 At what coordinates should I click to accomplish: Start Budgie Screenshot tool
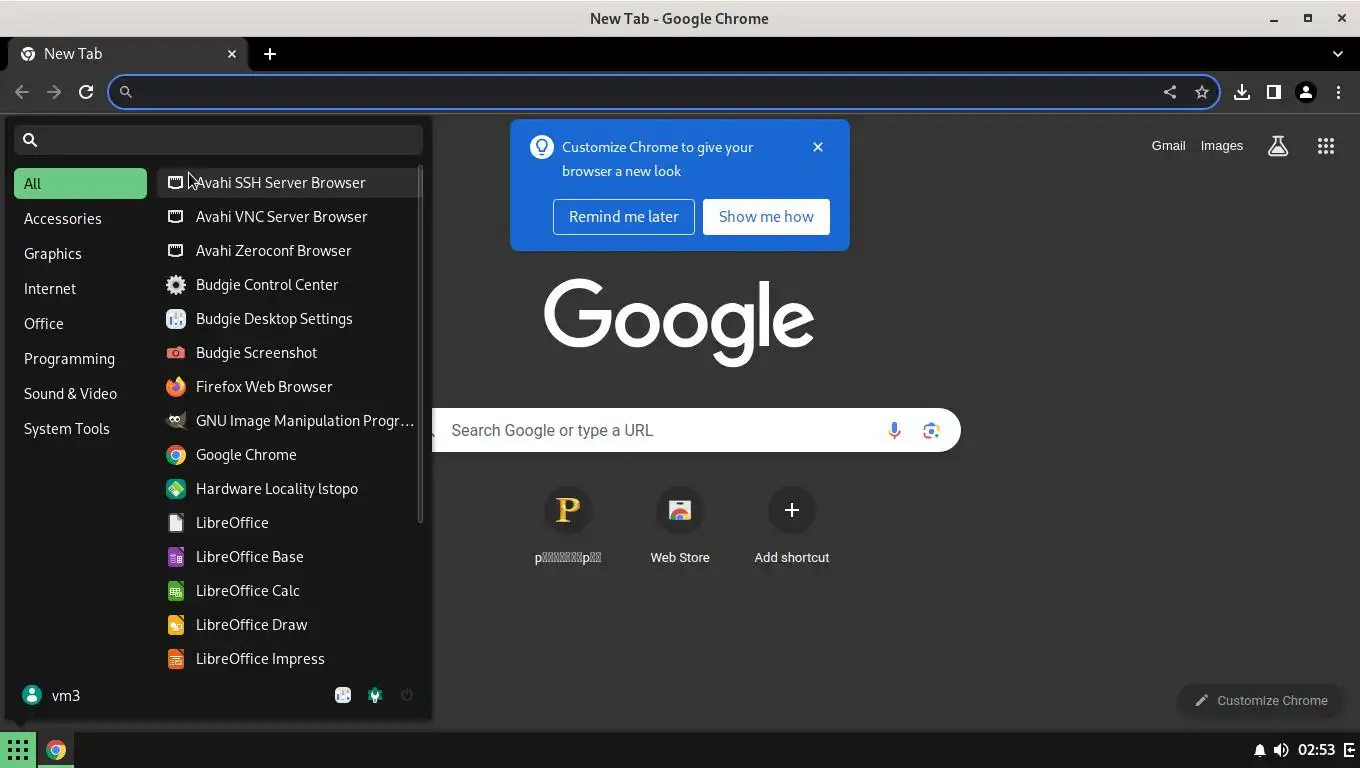(288, 352)
